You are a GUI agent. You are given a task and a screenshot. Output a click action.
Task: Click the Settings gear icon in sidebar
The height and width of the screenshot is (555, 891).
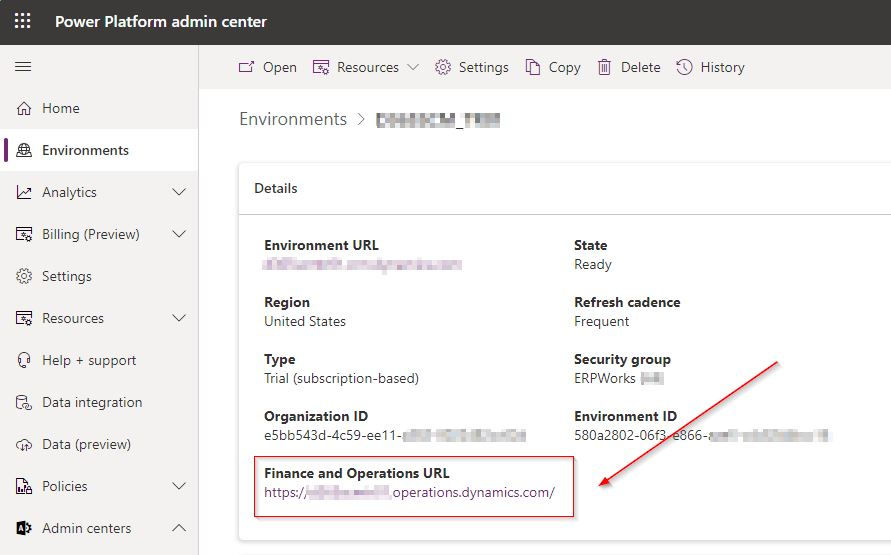click(x=24, y=276)
